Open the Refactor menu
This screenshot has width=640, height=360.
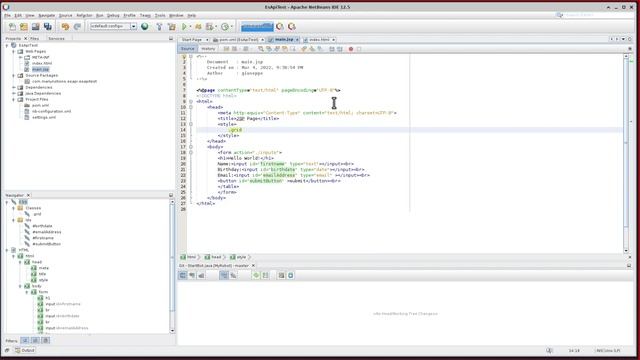click(84, 16)
